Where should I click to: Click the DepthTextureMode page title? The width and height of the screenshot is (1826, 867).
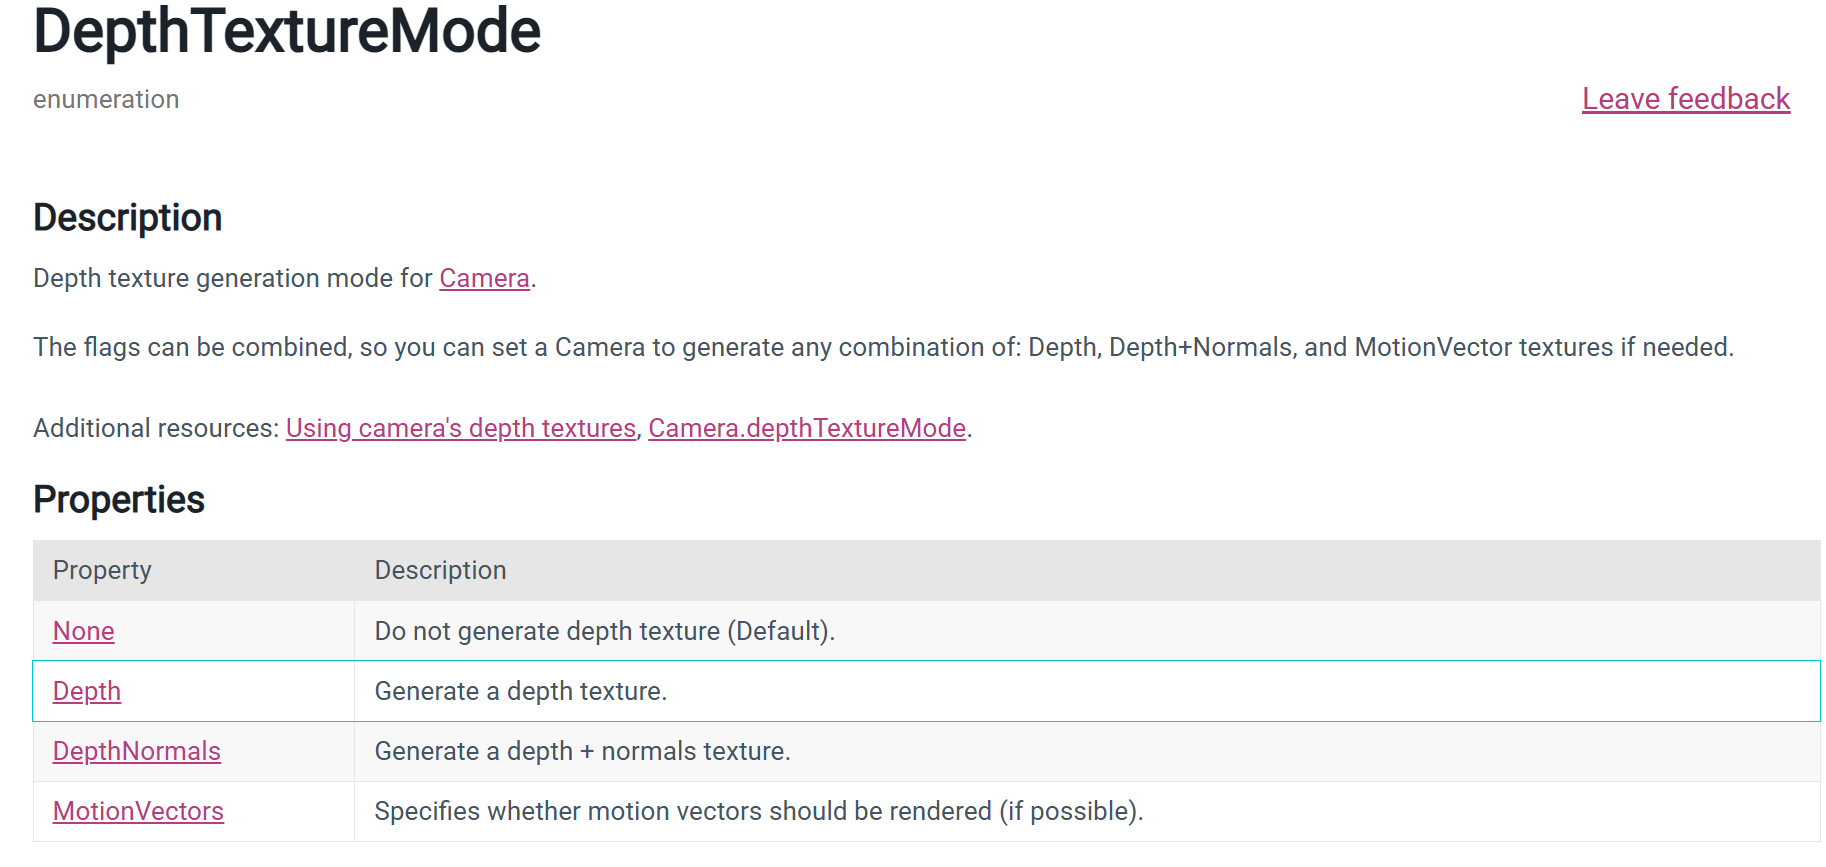tap(287, 31)
